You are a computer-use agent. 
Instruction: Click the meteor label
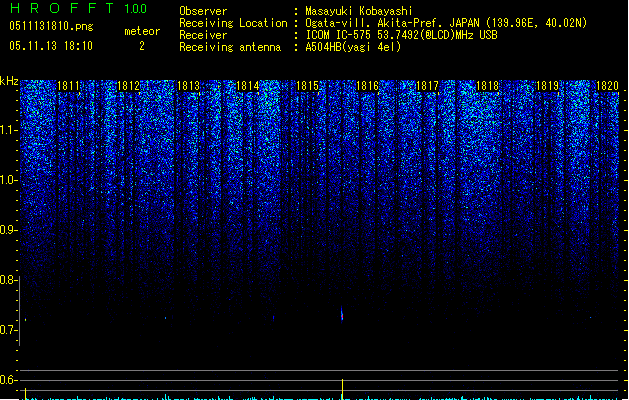142,31
